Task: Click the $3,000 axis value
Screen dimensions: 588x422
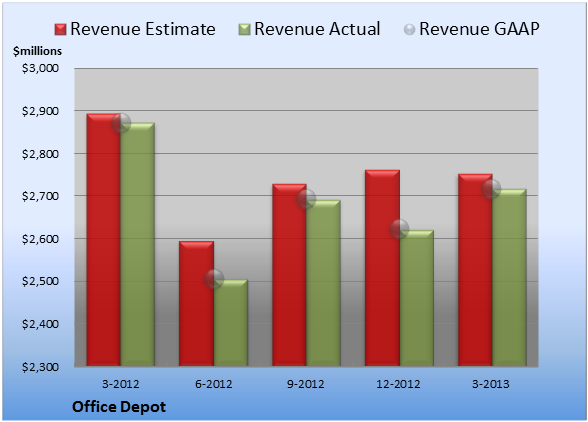Action: tap(40, 68)
